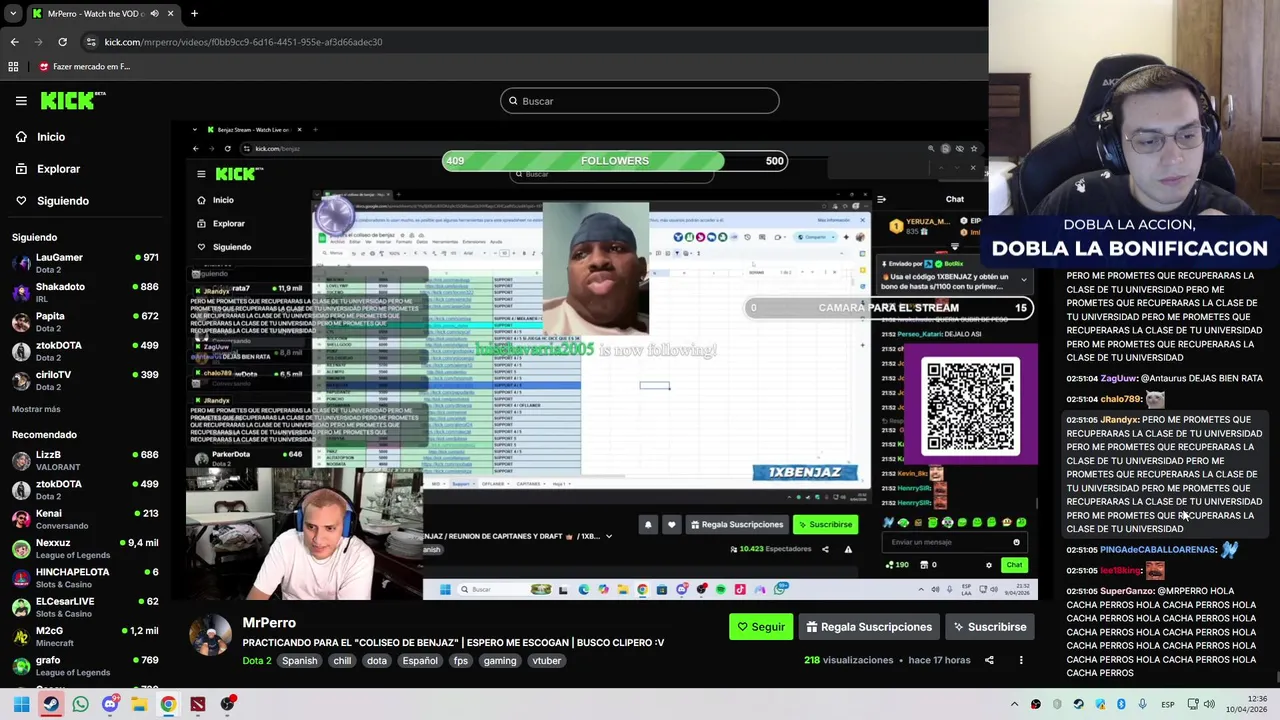Select the dota tag
Image resolution: width=1280 pixels, height=720 pixels.
pyautogui.click(x=377, y=661)
